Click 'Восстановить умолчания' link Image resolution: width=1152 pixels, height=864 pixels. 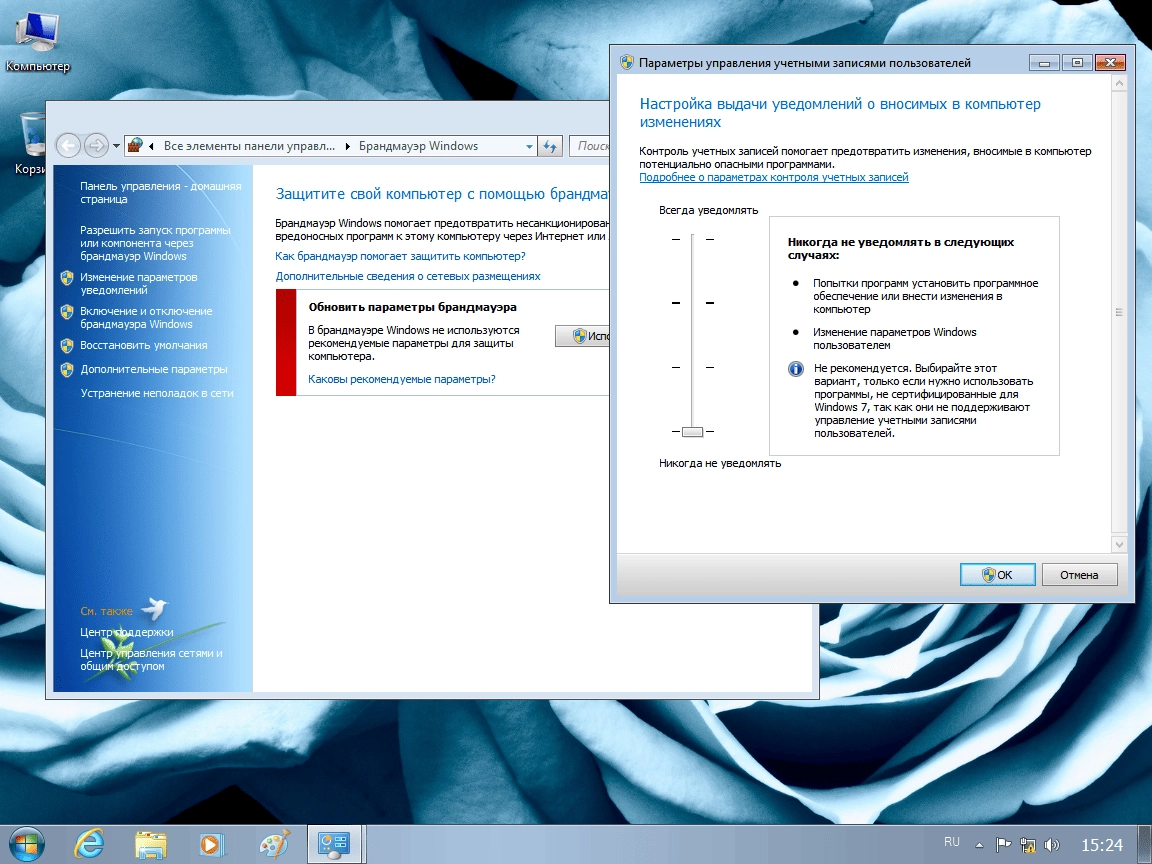tap(143, 345)
